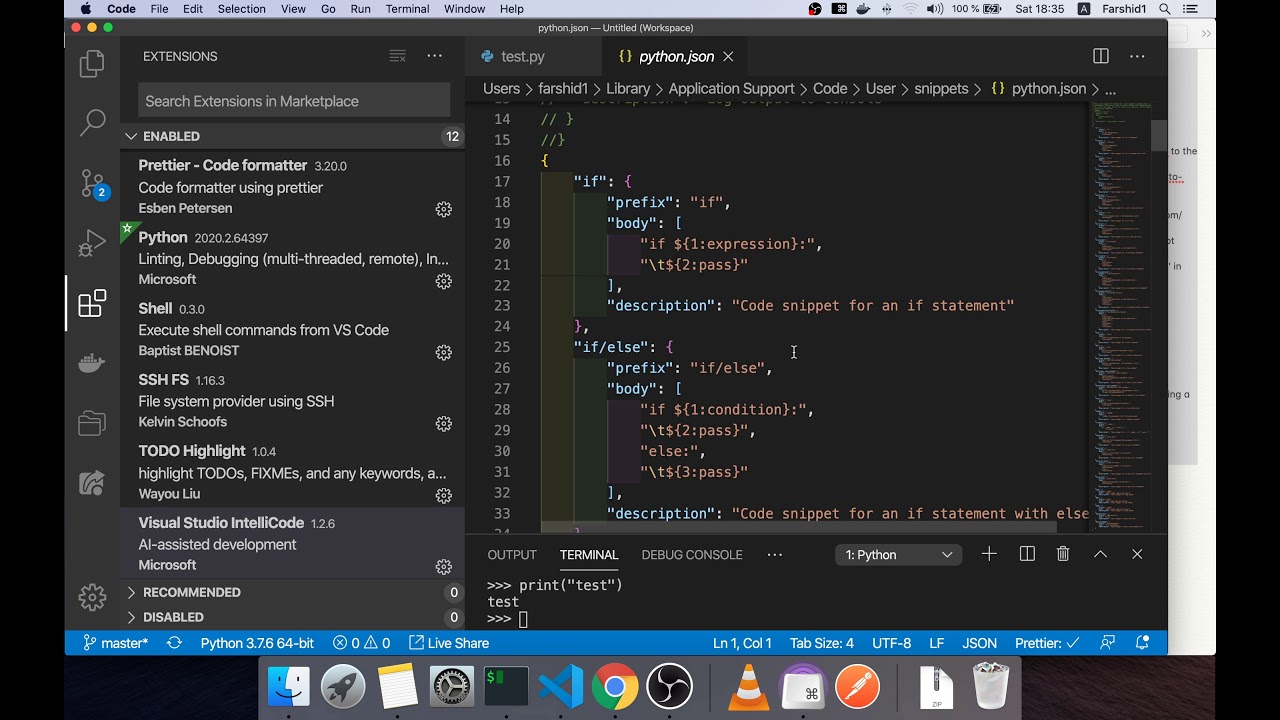Click Python 3.7.6 64-bit interpreter selector
The height and width of the screenshot is (720, 1280).
[257, 643]
